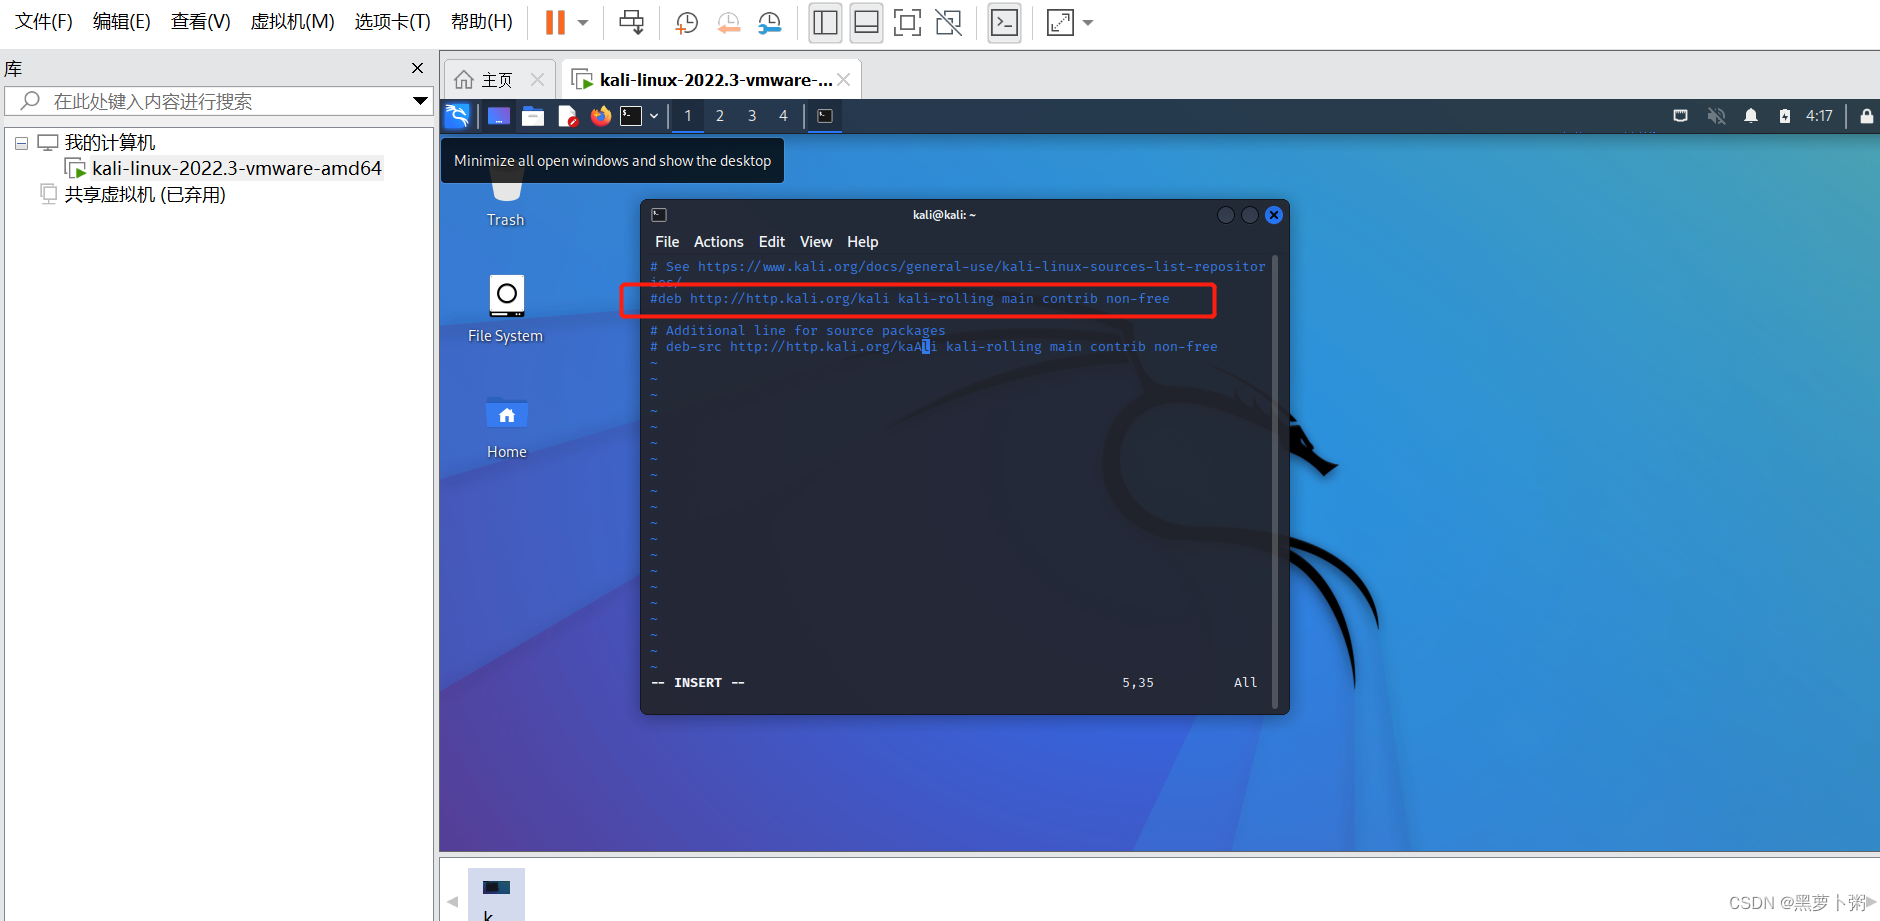Screen dimensions: 1880x921
Task: Collapse the 我的计算机 tree node
Action: click(21, 143)
